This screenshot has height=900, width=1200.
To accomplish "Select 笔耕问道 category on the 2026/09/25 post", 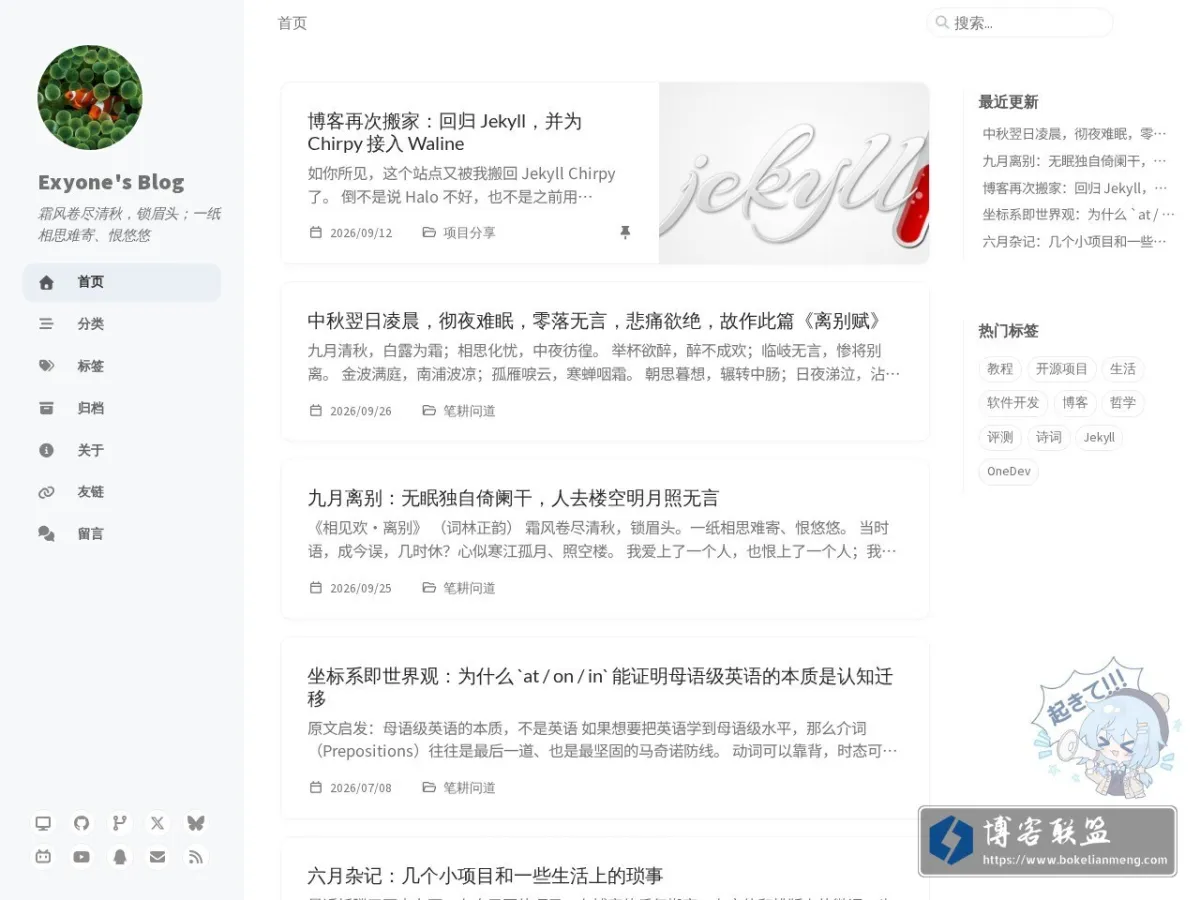I will (469, 588).
